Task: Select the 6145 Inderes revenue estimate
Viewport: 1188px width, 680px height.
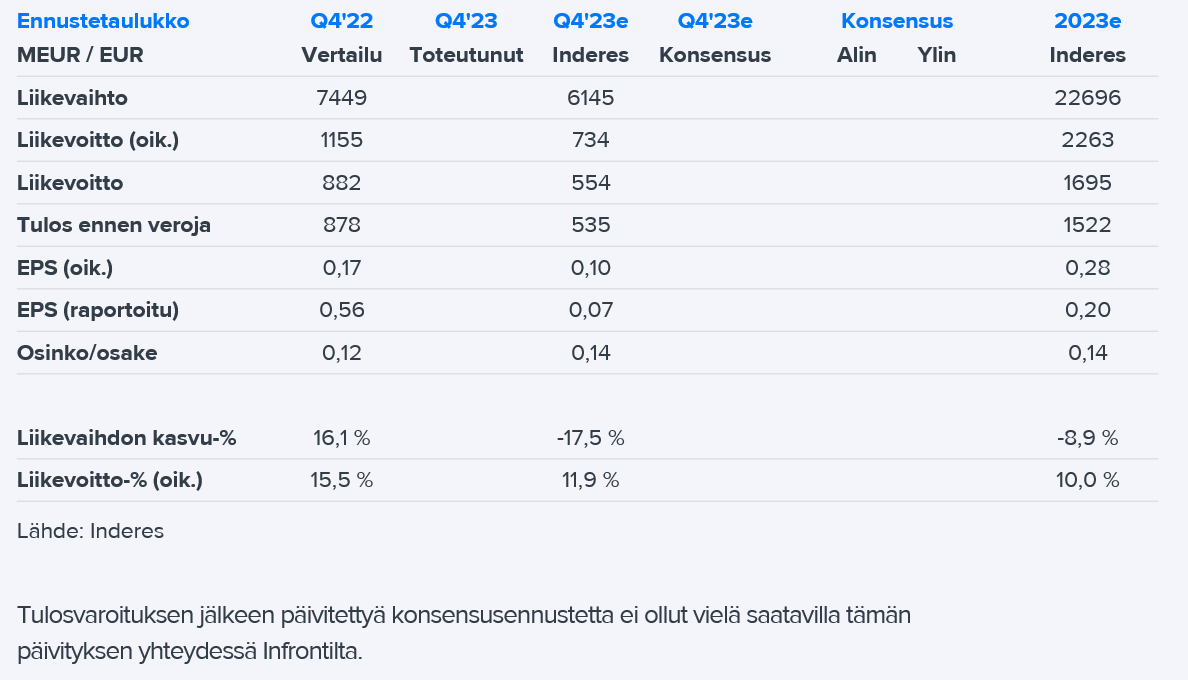Action: tap(590, 98)
